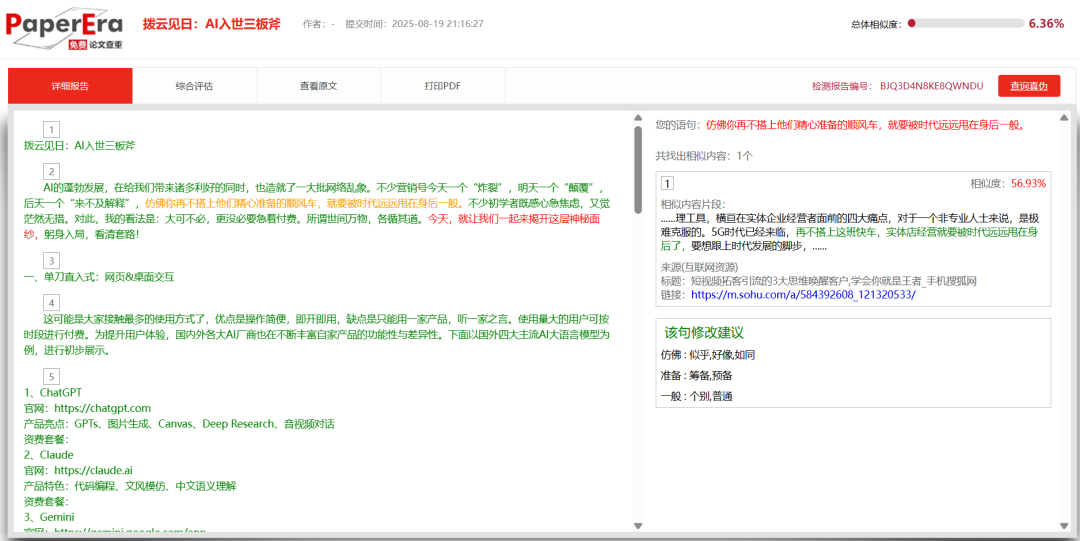This screenshot has width=1080, height=541.
Task: Click report number BJQ3D4N8KE8QWNDU
Action: pos(931,86)
